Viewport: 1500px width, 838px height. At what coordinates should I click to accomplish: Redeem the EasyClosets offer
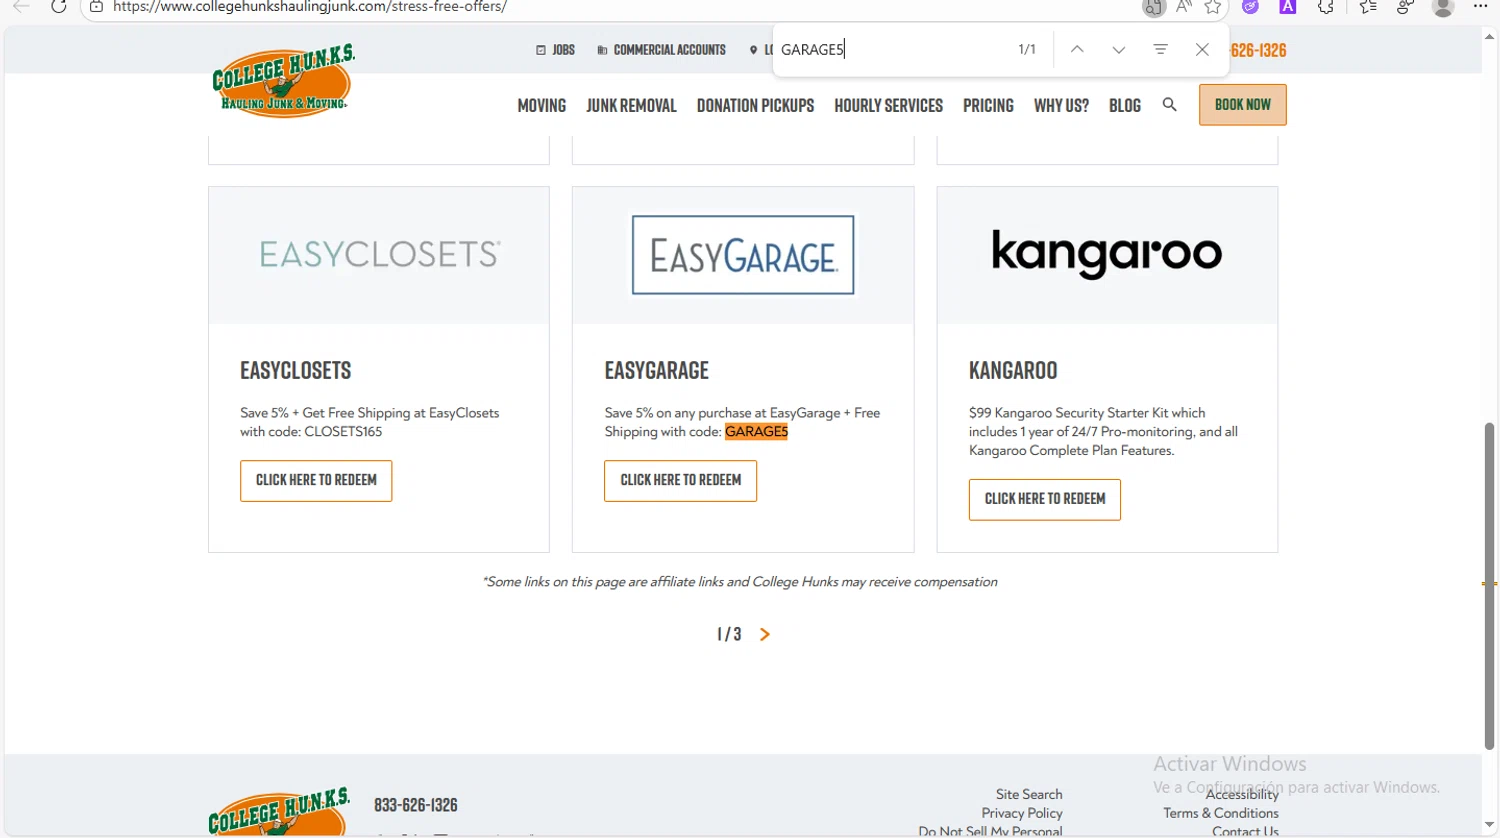316,481
